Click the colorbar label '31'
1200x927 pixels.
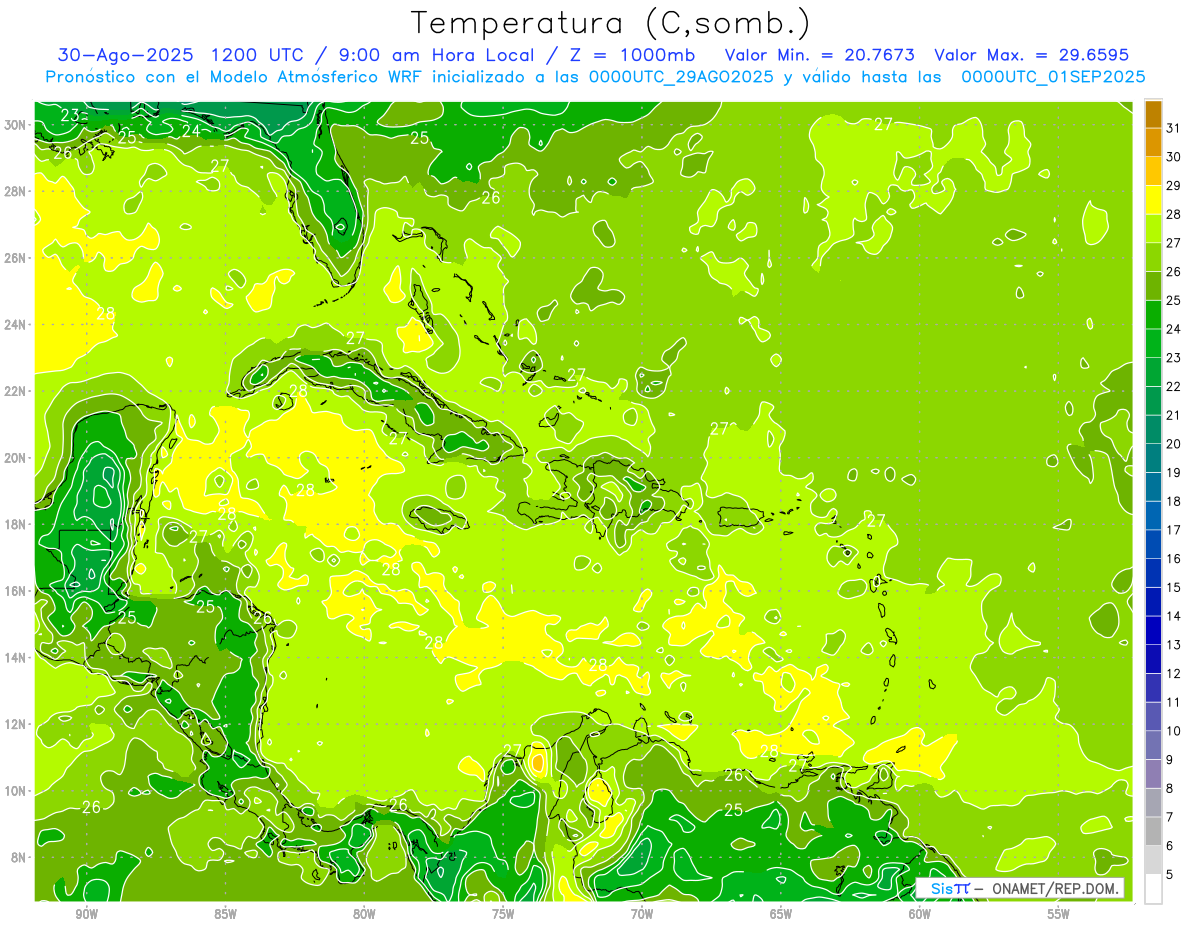pyautogui.click(x=1174, y=128)
